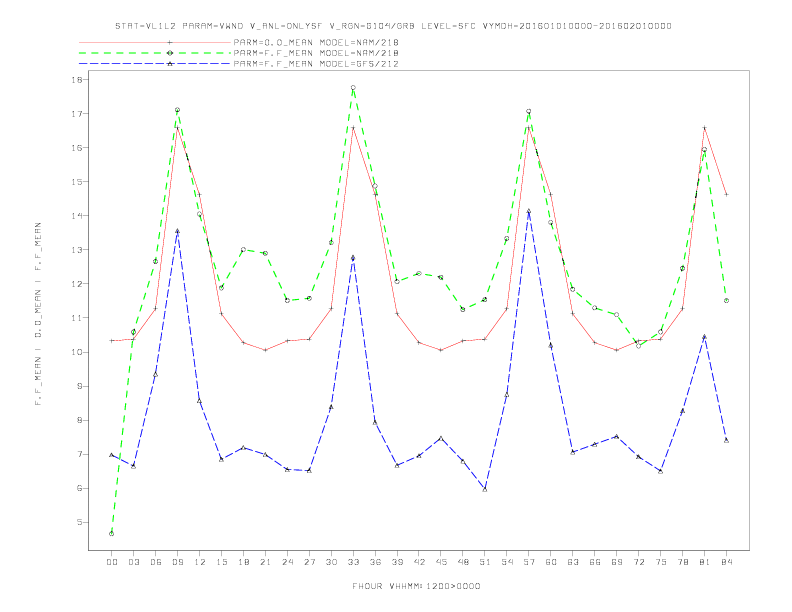Image resolution: width=792 pixels, height=612 pixels.
Task: Click y-axis tick label 14
Action: 79,216
